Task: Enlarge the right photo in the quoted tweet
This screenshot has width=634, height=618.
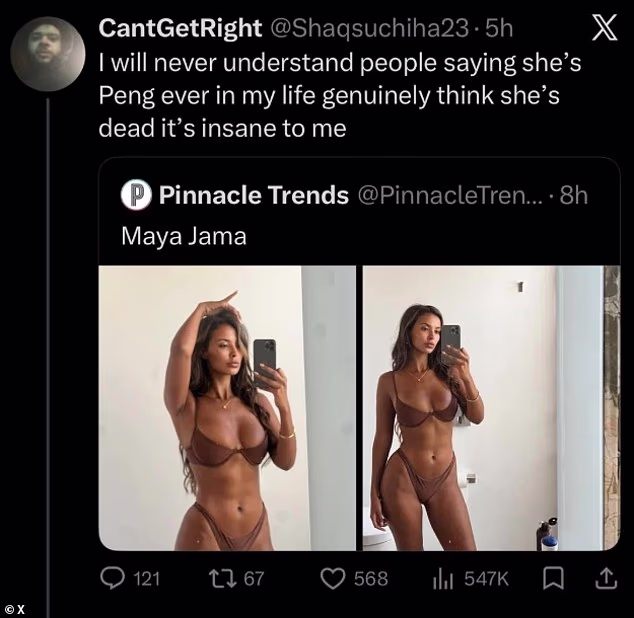Action: pos(491,408)
